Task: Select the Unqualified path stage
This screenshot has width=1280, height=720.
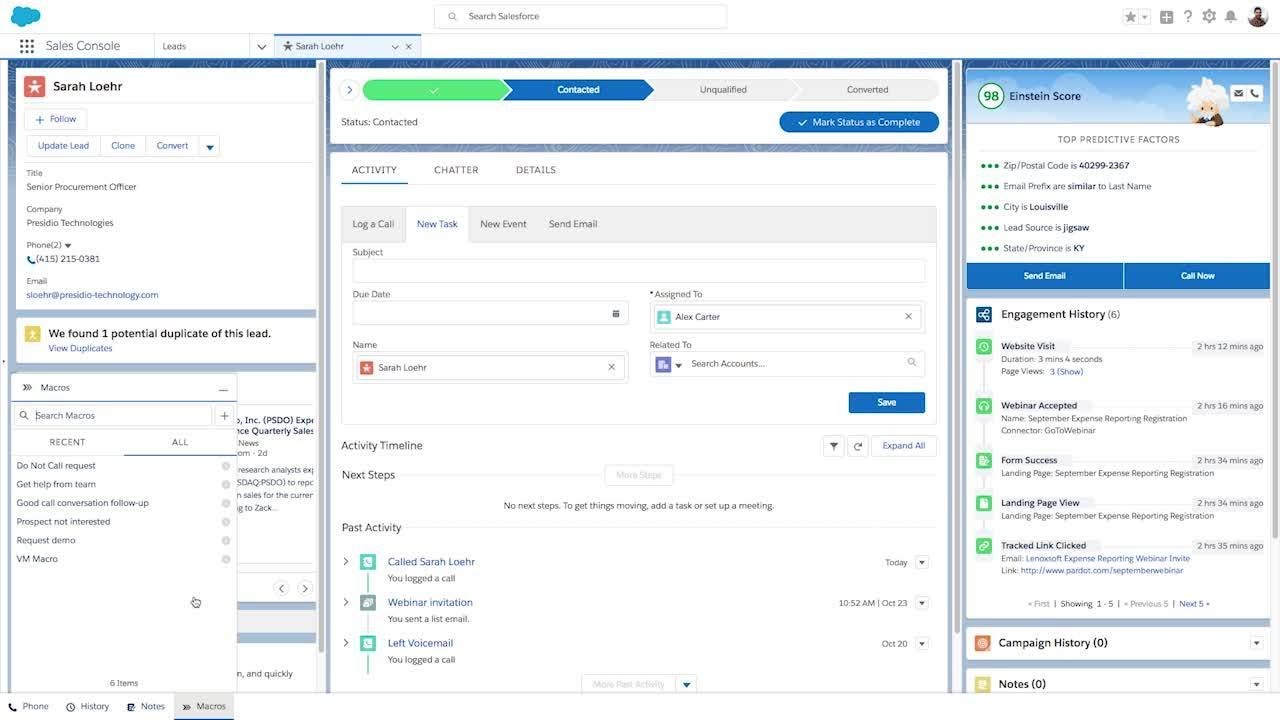Action: (723, 90)
